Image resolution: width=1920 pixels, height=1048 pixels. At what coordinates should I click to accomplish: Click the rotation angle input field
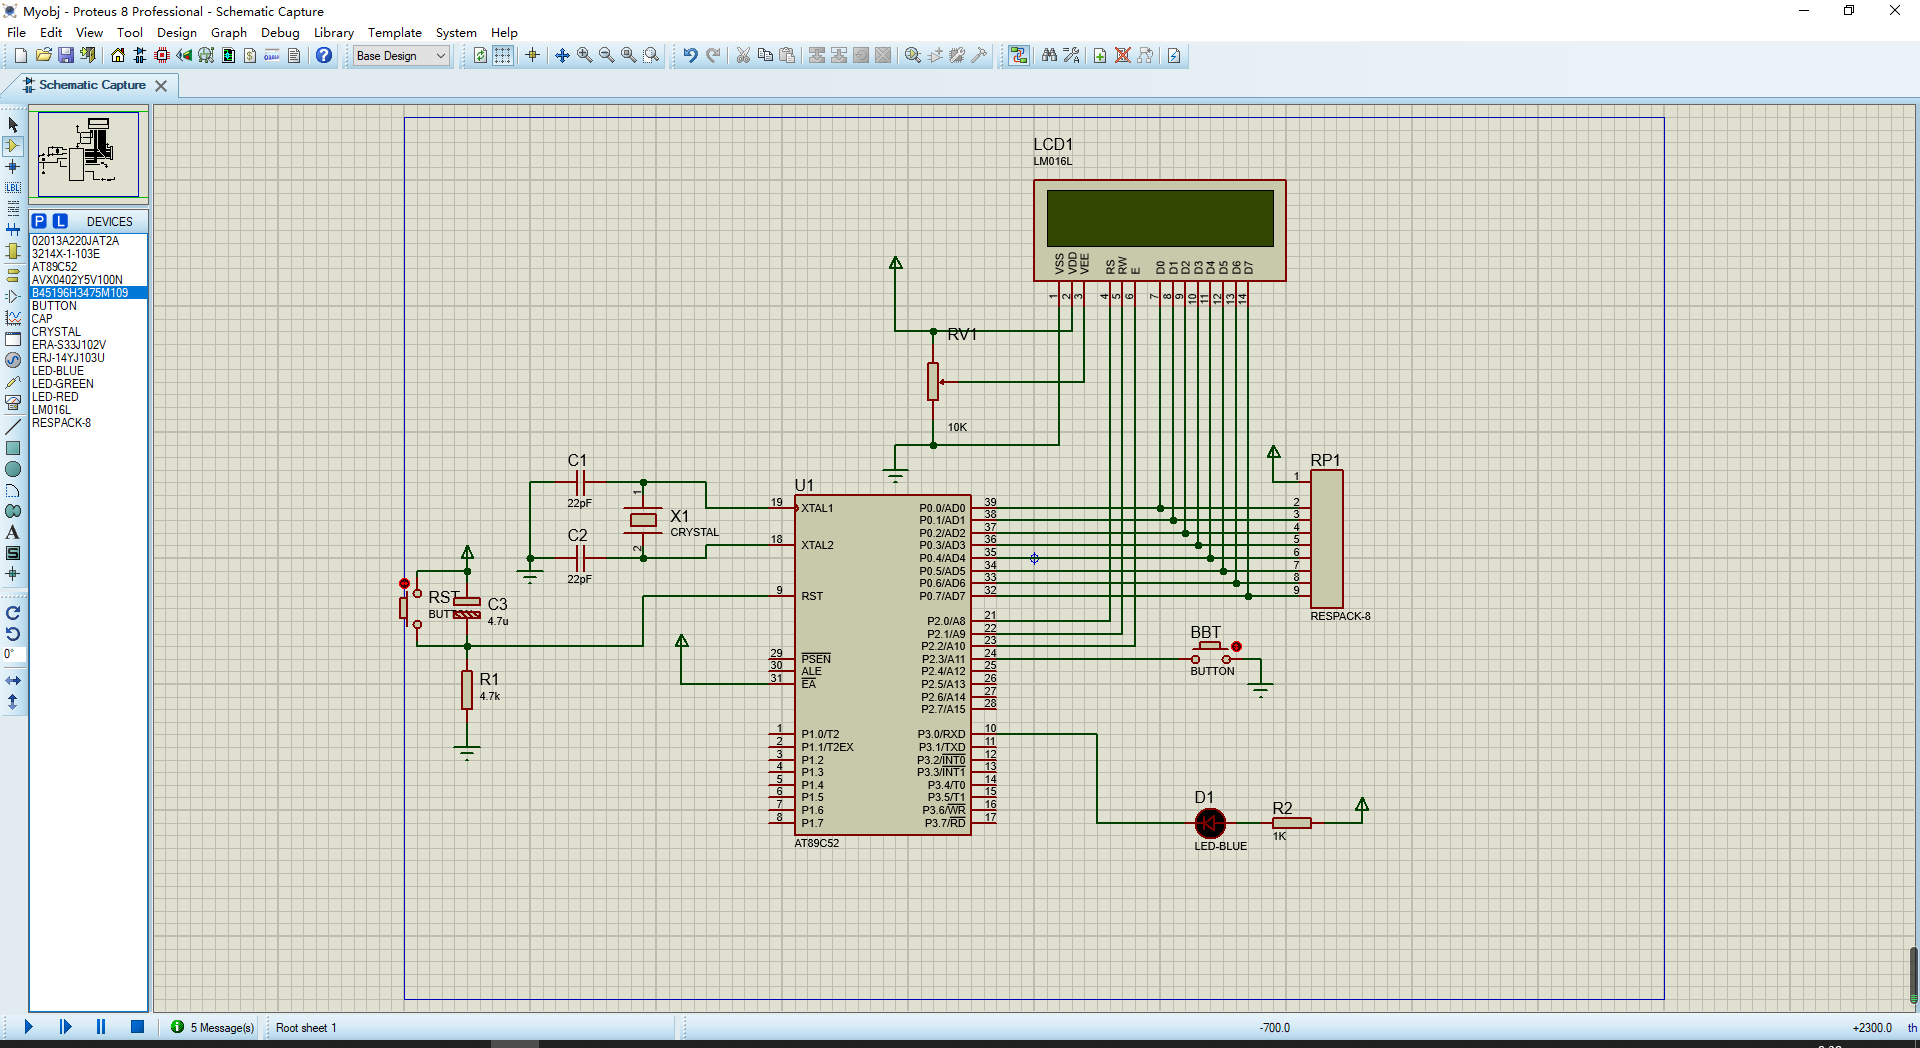click(x=13, y=654)
